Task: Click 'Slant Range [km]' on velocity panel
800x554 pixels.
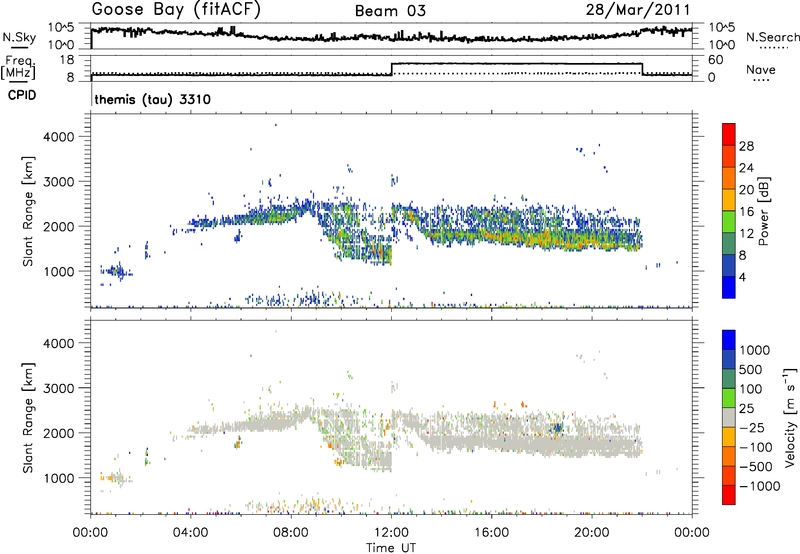Action: click(x=28, y=417)
